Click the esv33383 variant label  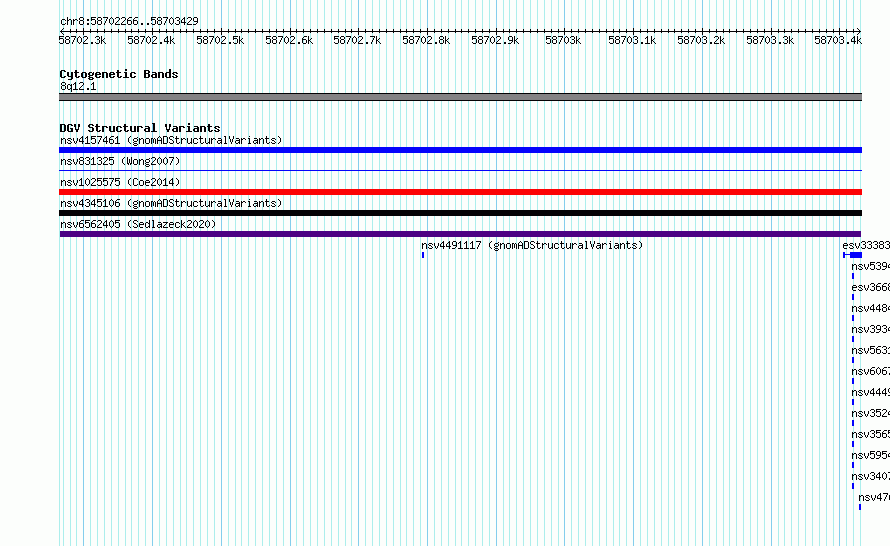866,245
